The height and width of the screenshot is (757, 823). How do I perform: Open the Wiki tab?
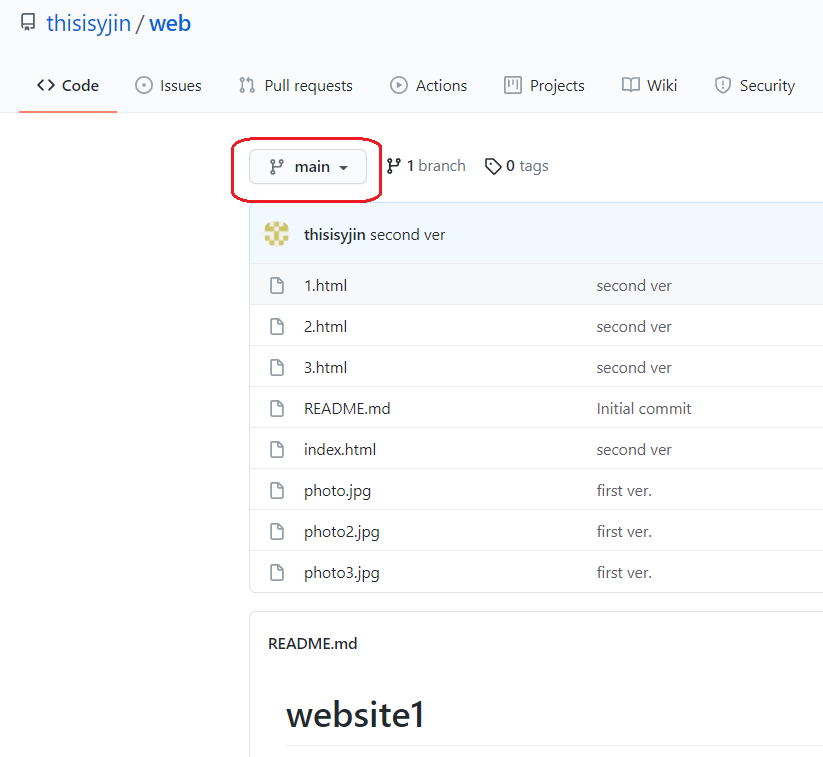click(x=649, y=85)
